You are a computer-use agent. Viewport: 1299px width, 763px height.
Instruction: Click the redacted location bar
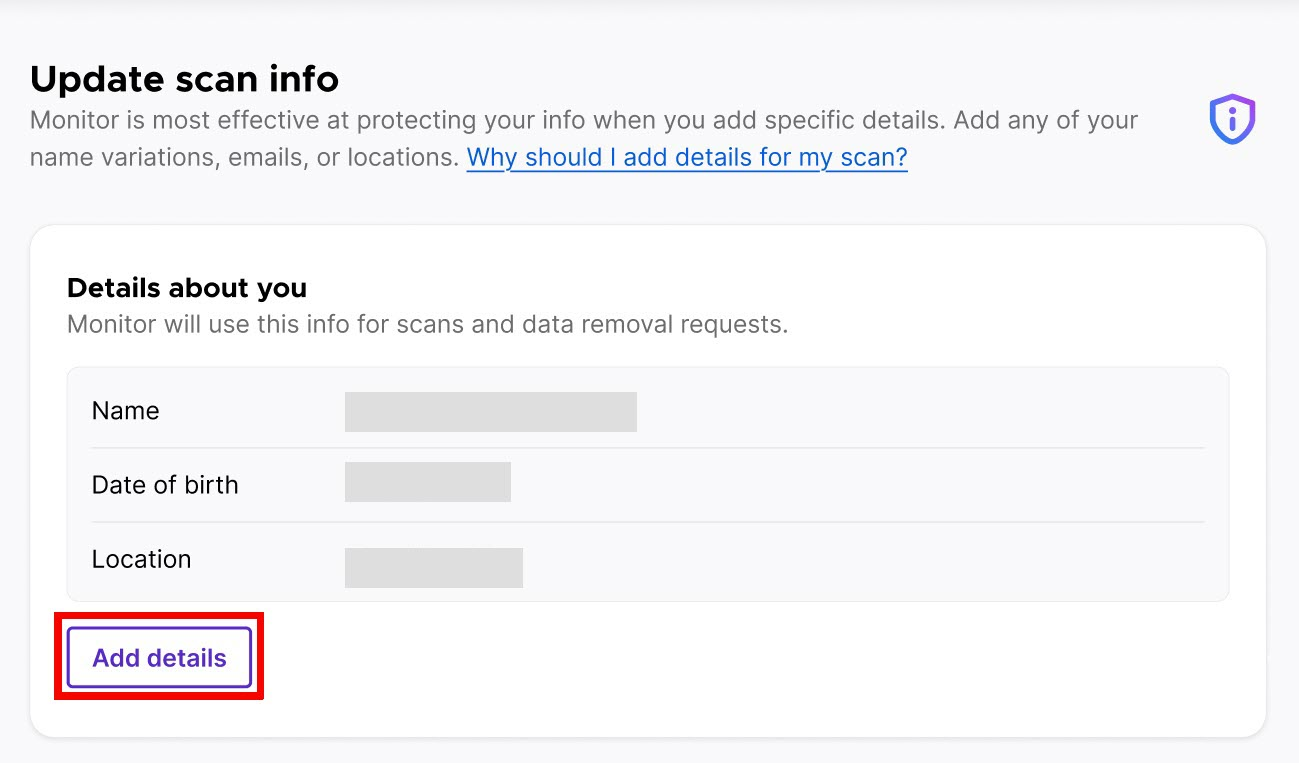[434, 567]
